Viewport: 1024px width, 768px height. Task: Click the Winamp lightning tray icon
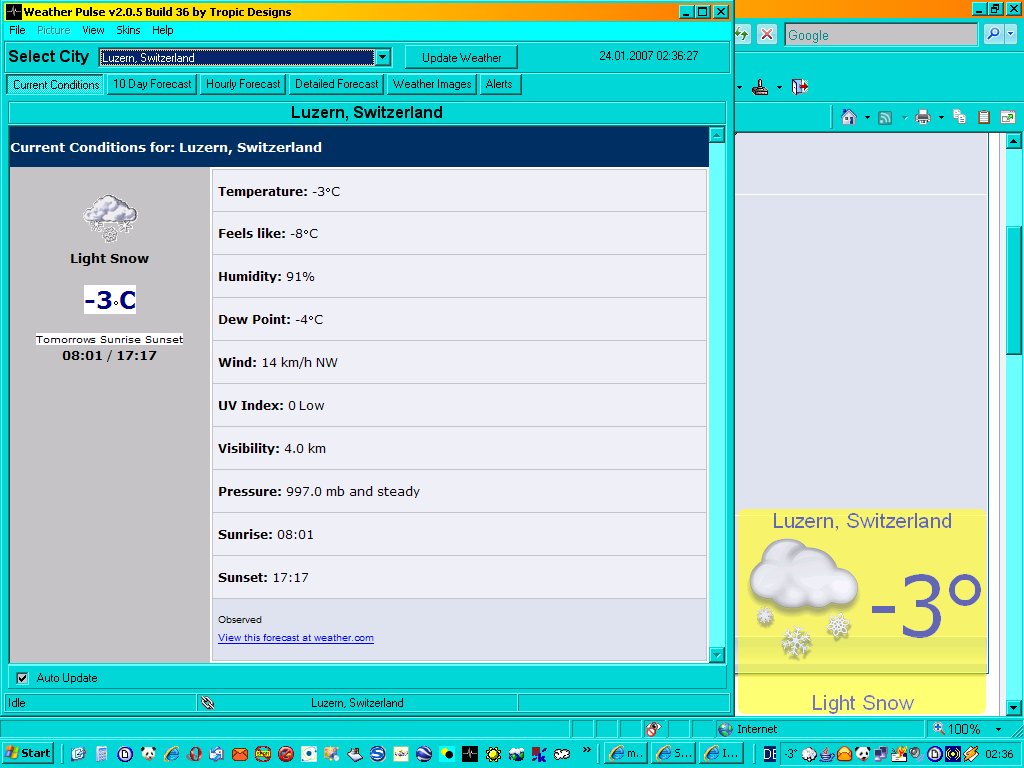pyautogui.click(x=970, y=754)
